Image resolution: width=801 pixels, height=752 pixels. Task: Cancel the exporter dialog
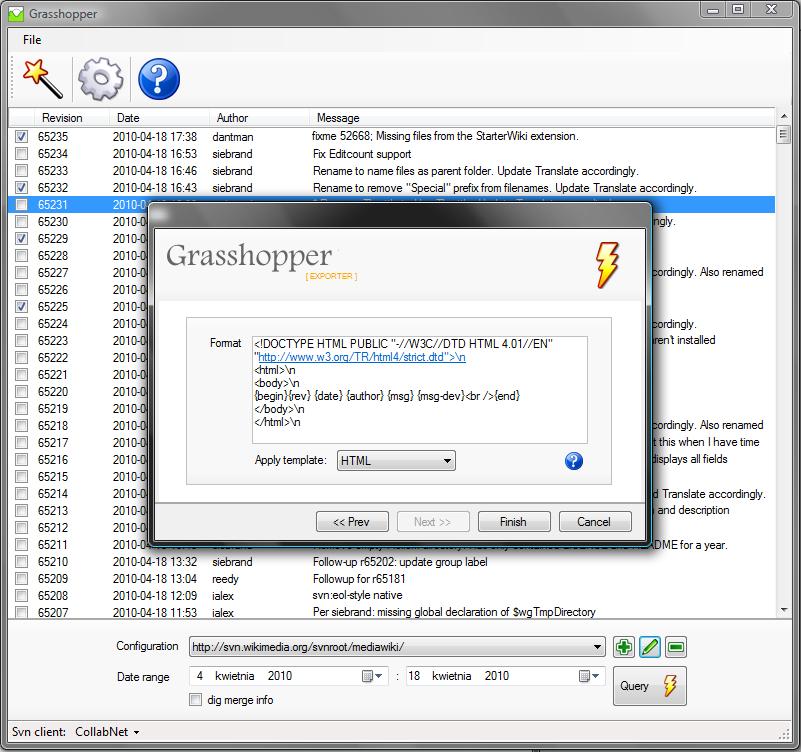[x=595, y=522]
